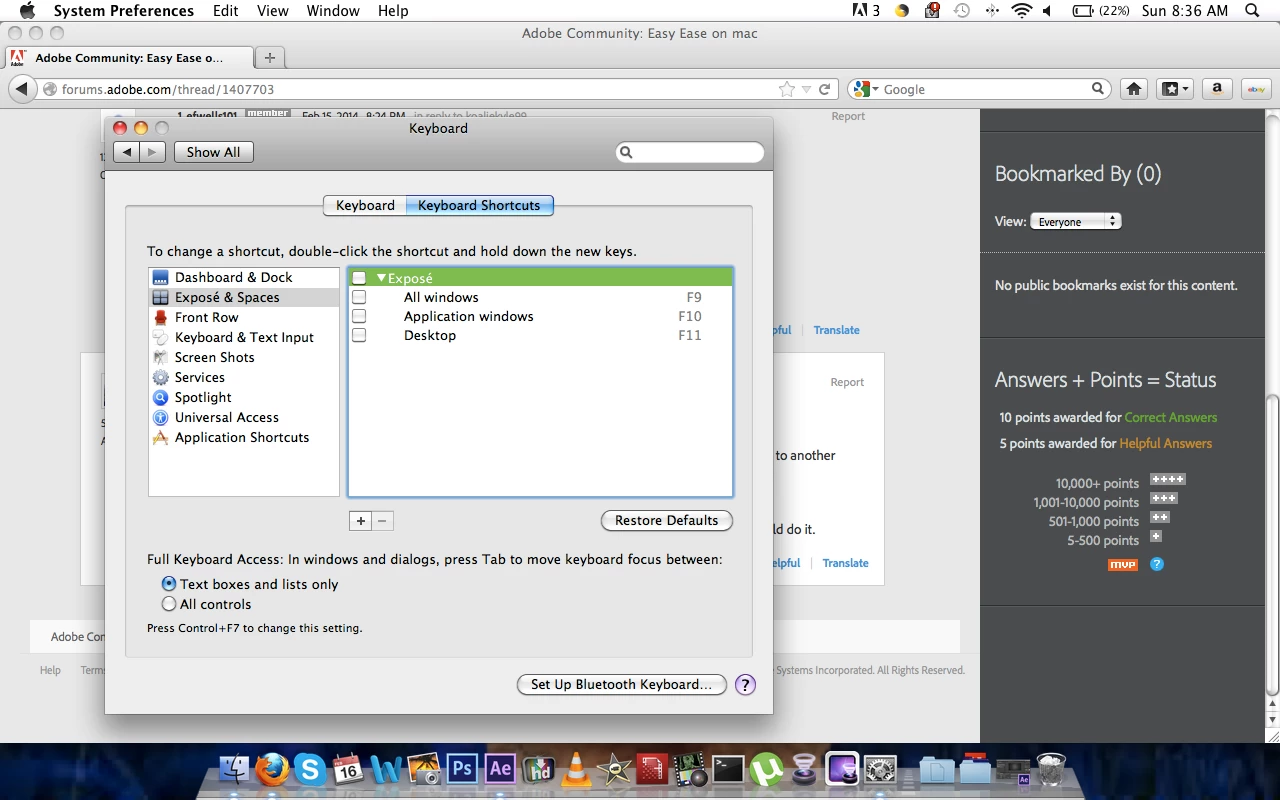
Task: Open uTorrent in the dock
Action: point(766,769)
